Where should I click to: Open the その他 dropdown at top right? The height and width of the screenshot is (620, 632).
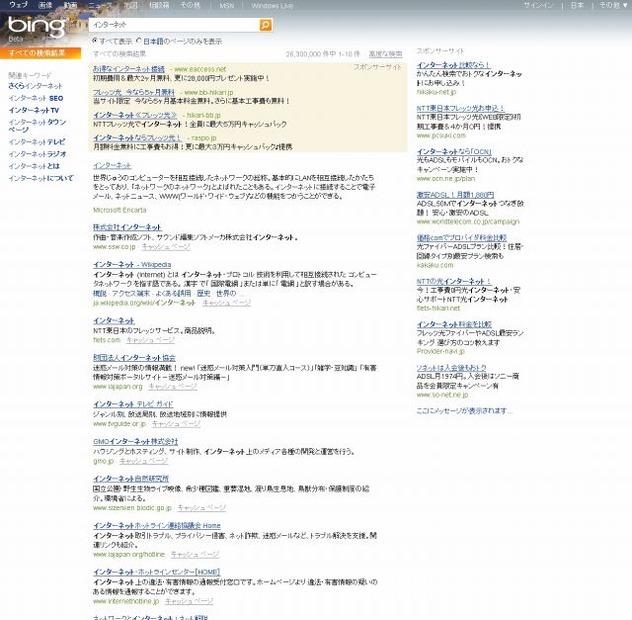(x=613, y=5)
